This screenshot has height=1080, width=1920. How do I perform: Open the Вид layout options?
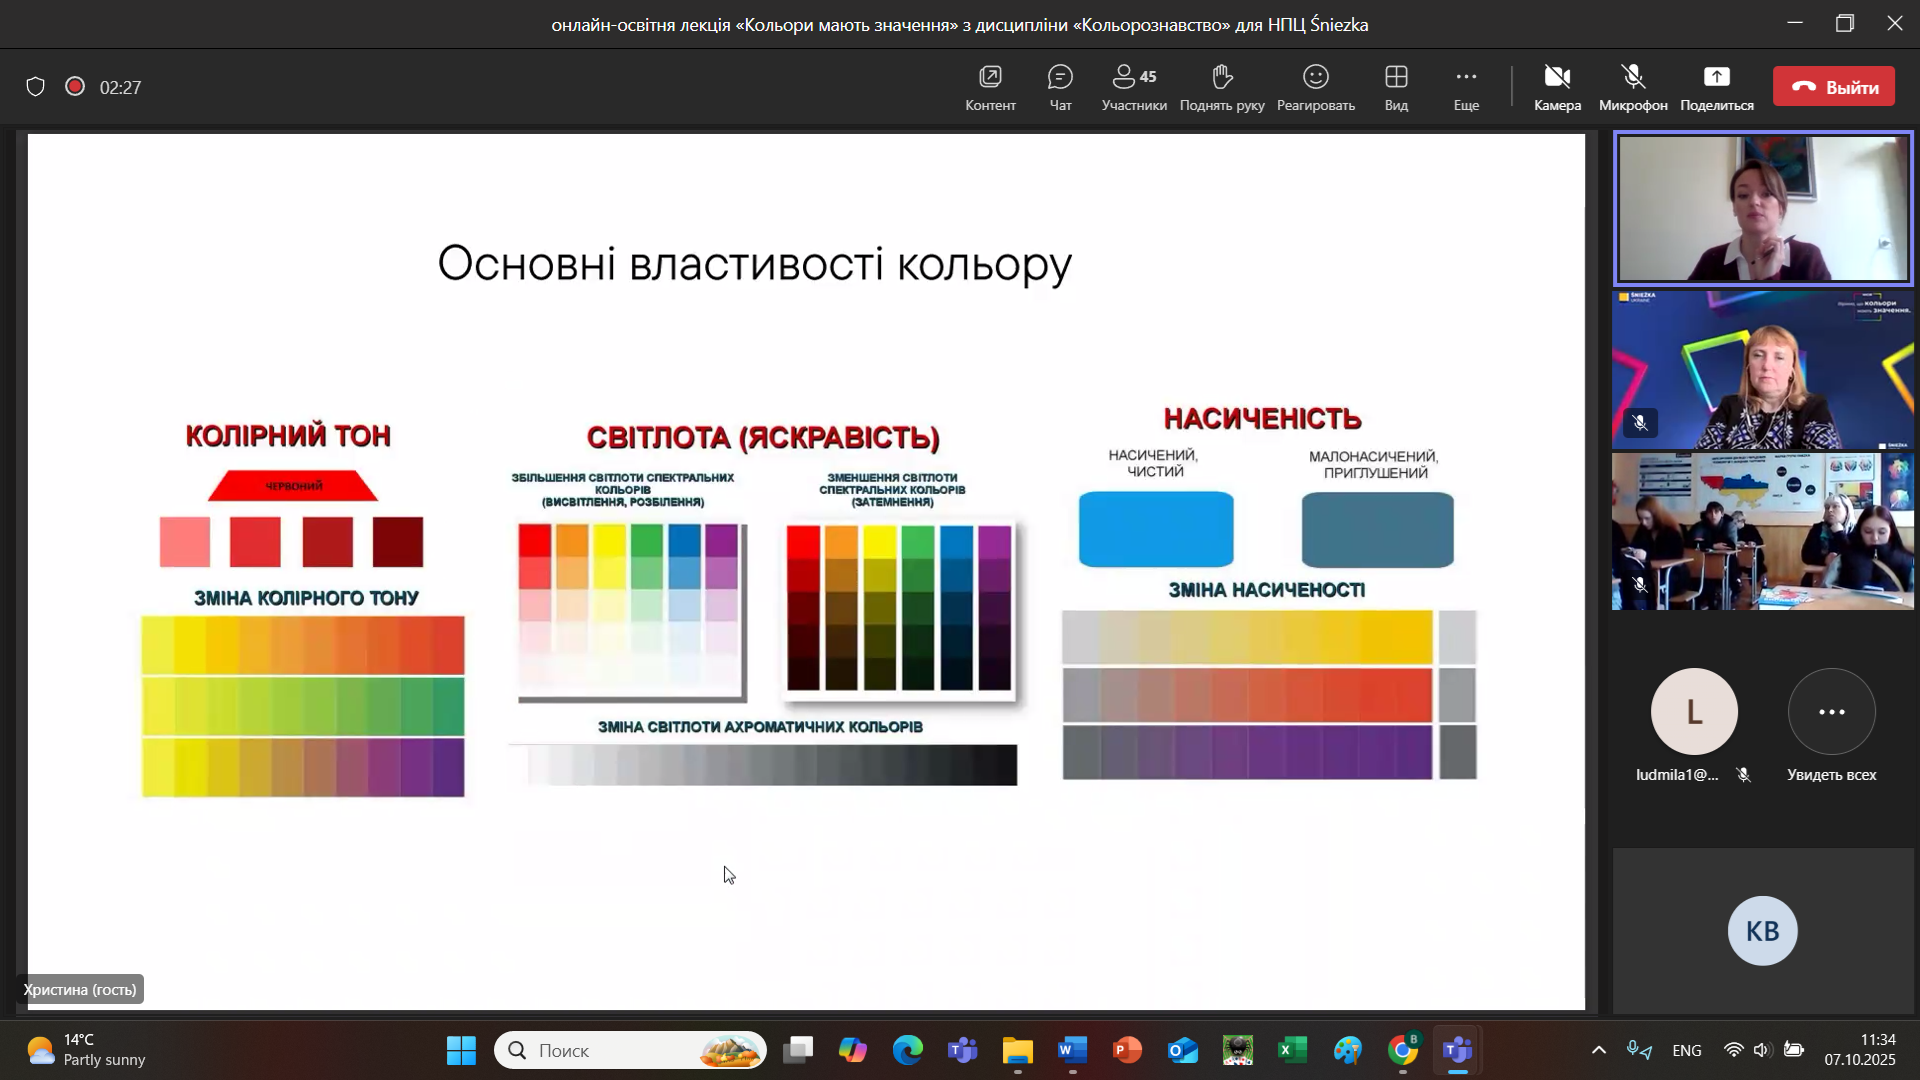[x=1396, y=87]
